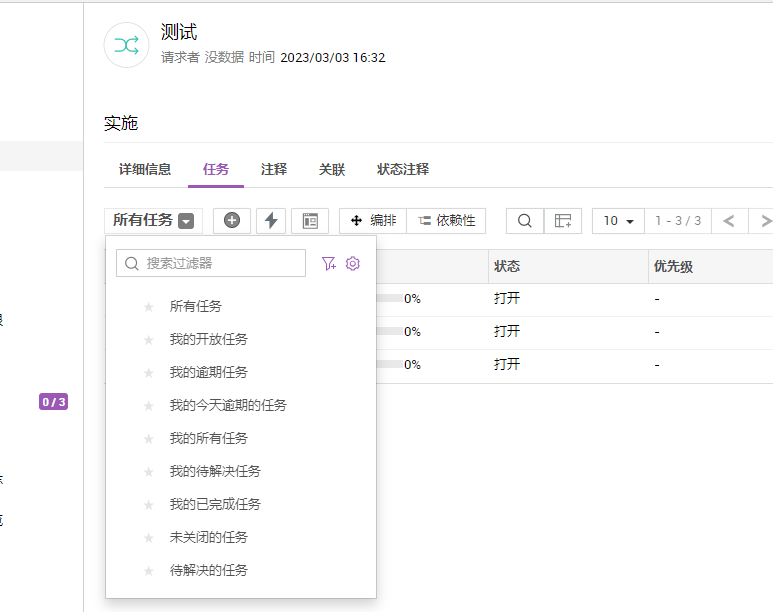Switch to the 详细信息 tab
The image size is (773, 612).
click(x=145, y=170)
